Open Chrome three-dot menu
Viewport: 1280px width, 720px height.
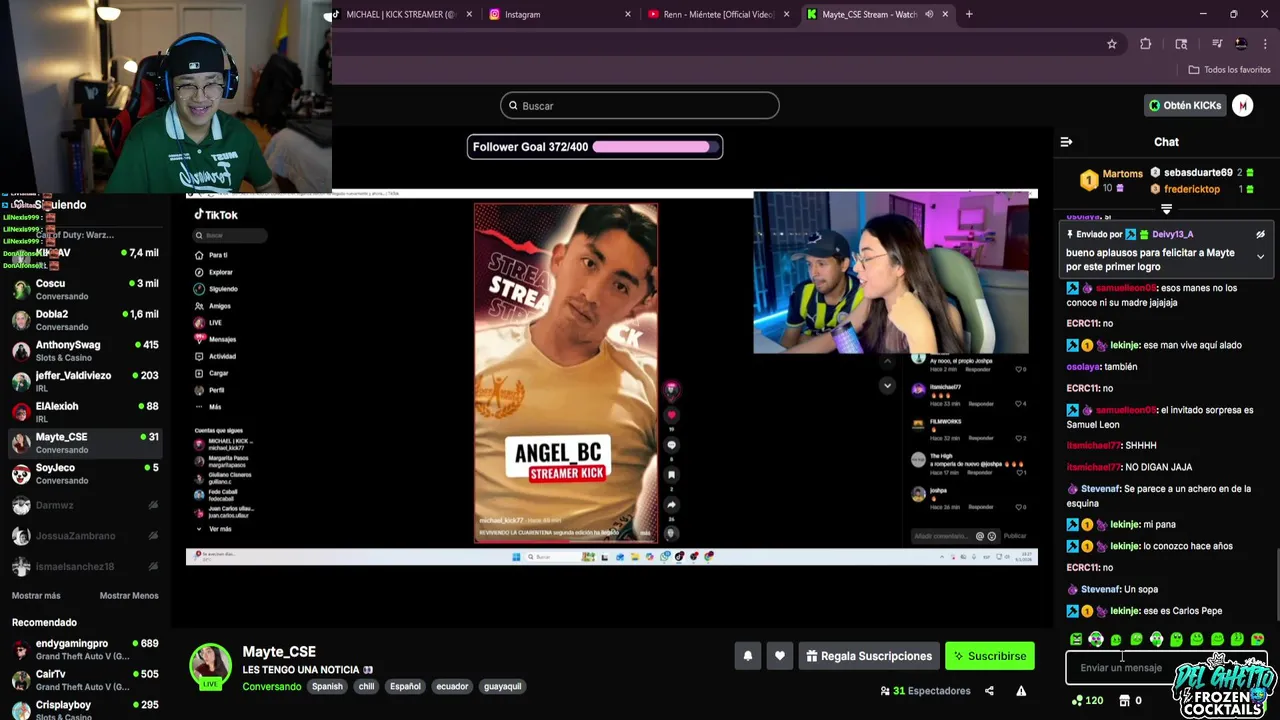tap(1265, 44)
